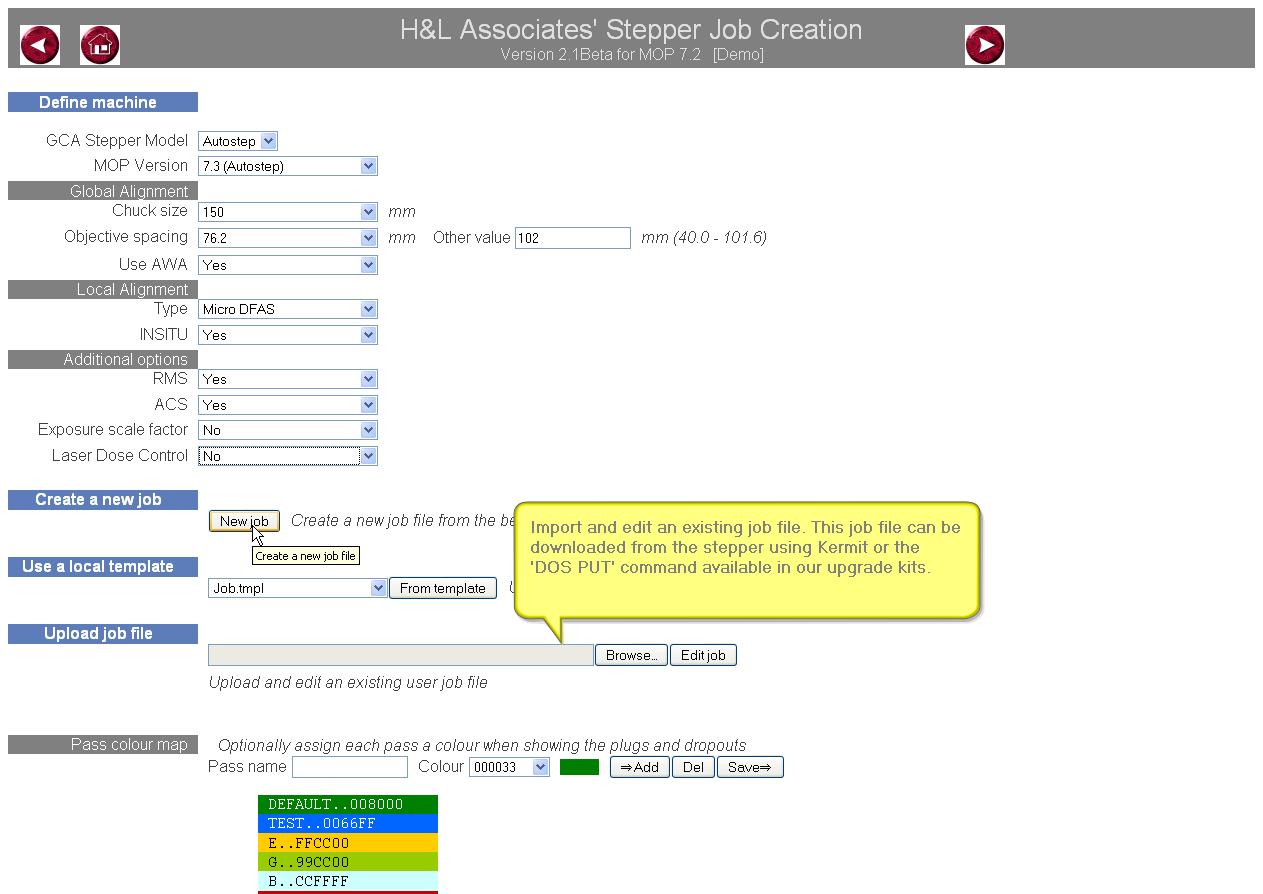The width and height of the screenshot is (1263, 894).
Task: Open the Local Alignment Type dropdown
Action: 288,309
